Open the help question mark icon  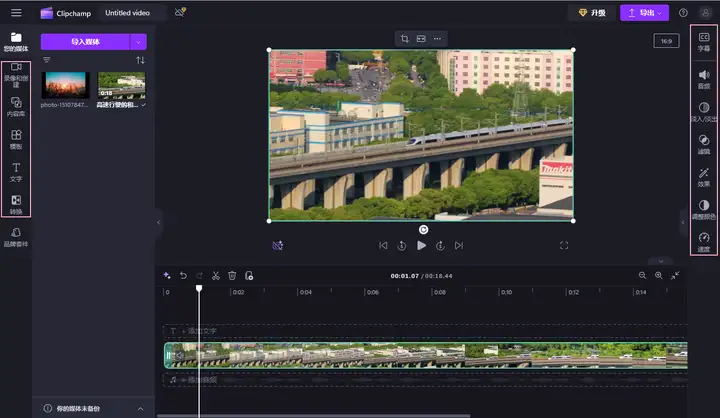click(x=683, y=13)
